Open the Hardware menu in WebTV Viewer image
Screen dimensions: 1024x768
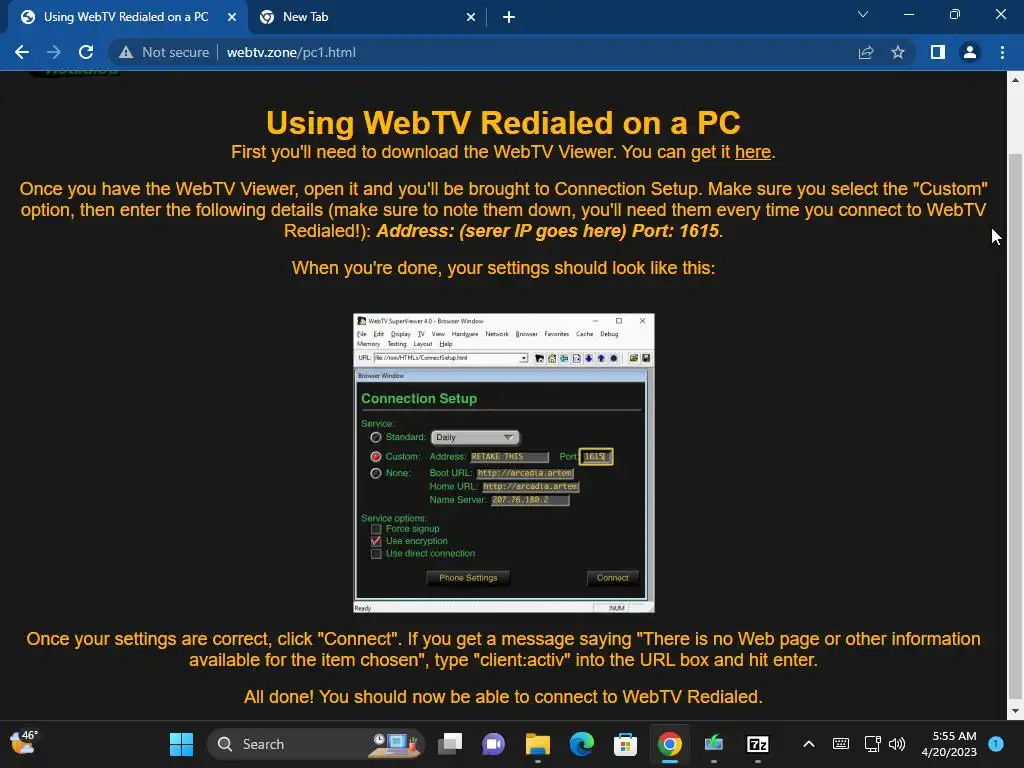pos(464,334)
